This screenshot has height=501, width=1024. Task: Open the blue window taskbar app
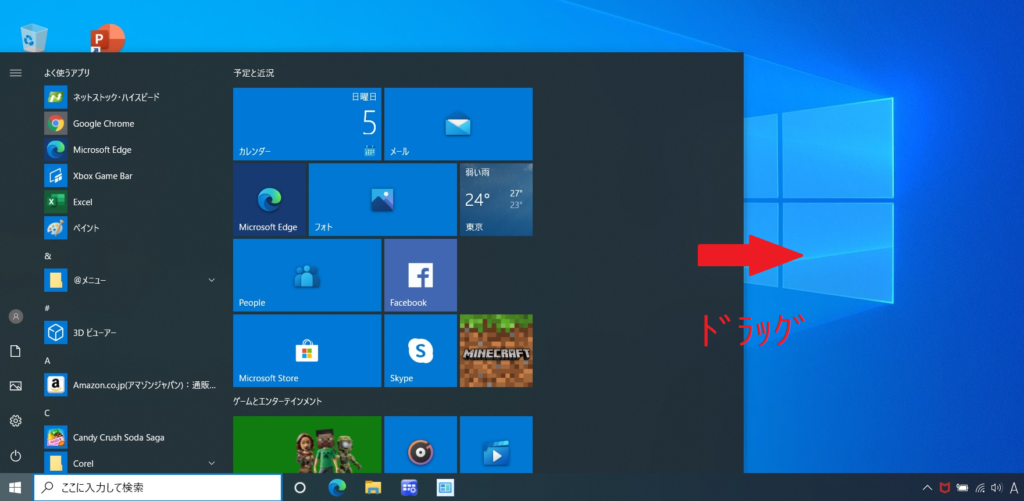tap(445, 487)
